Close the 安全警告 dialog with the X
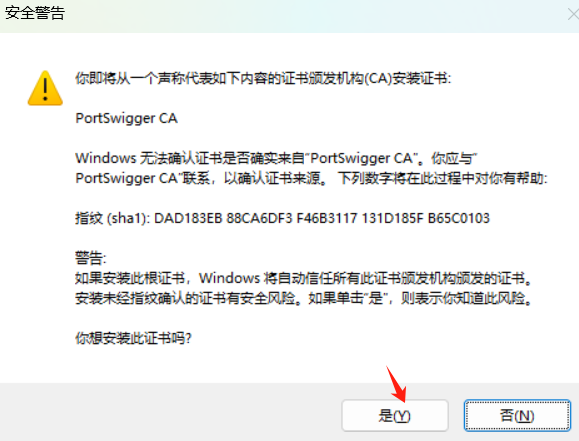The height and width of the screenshot is (441, 579). point(573,14)
